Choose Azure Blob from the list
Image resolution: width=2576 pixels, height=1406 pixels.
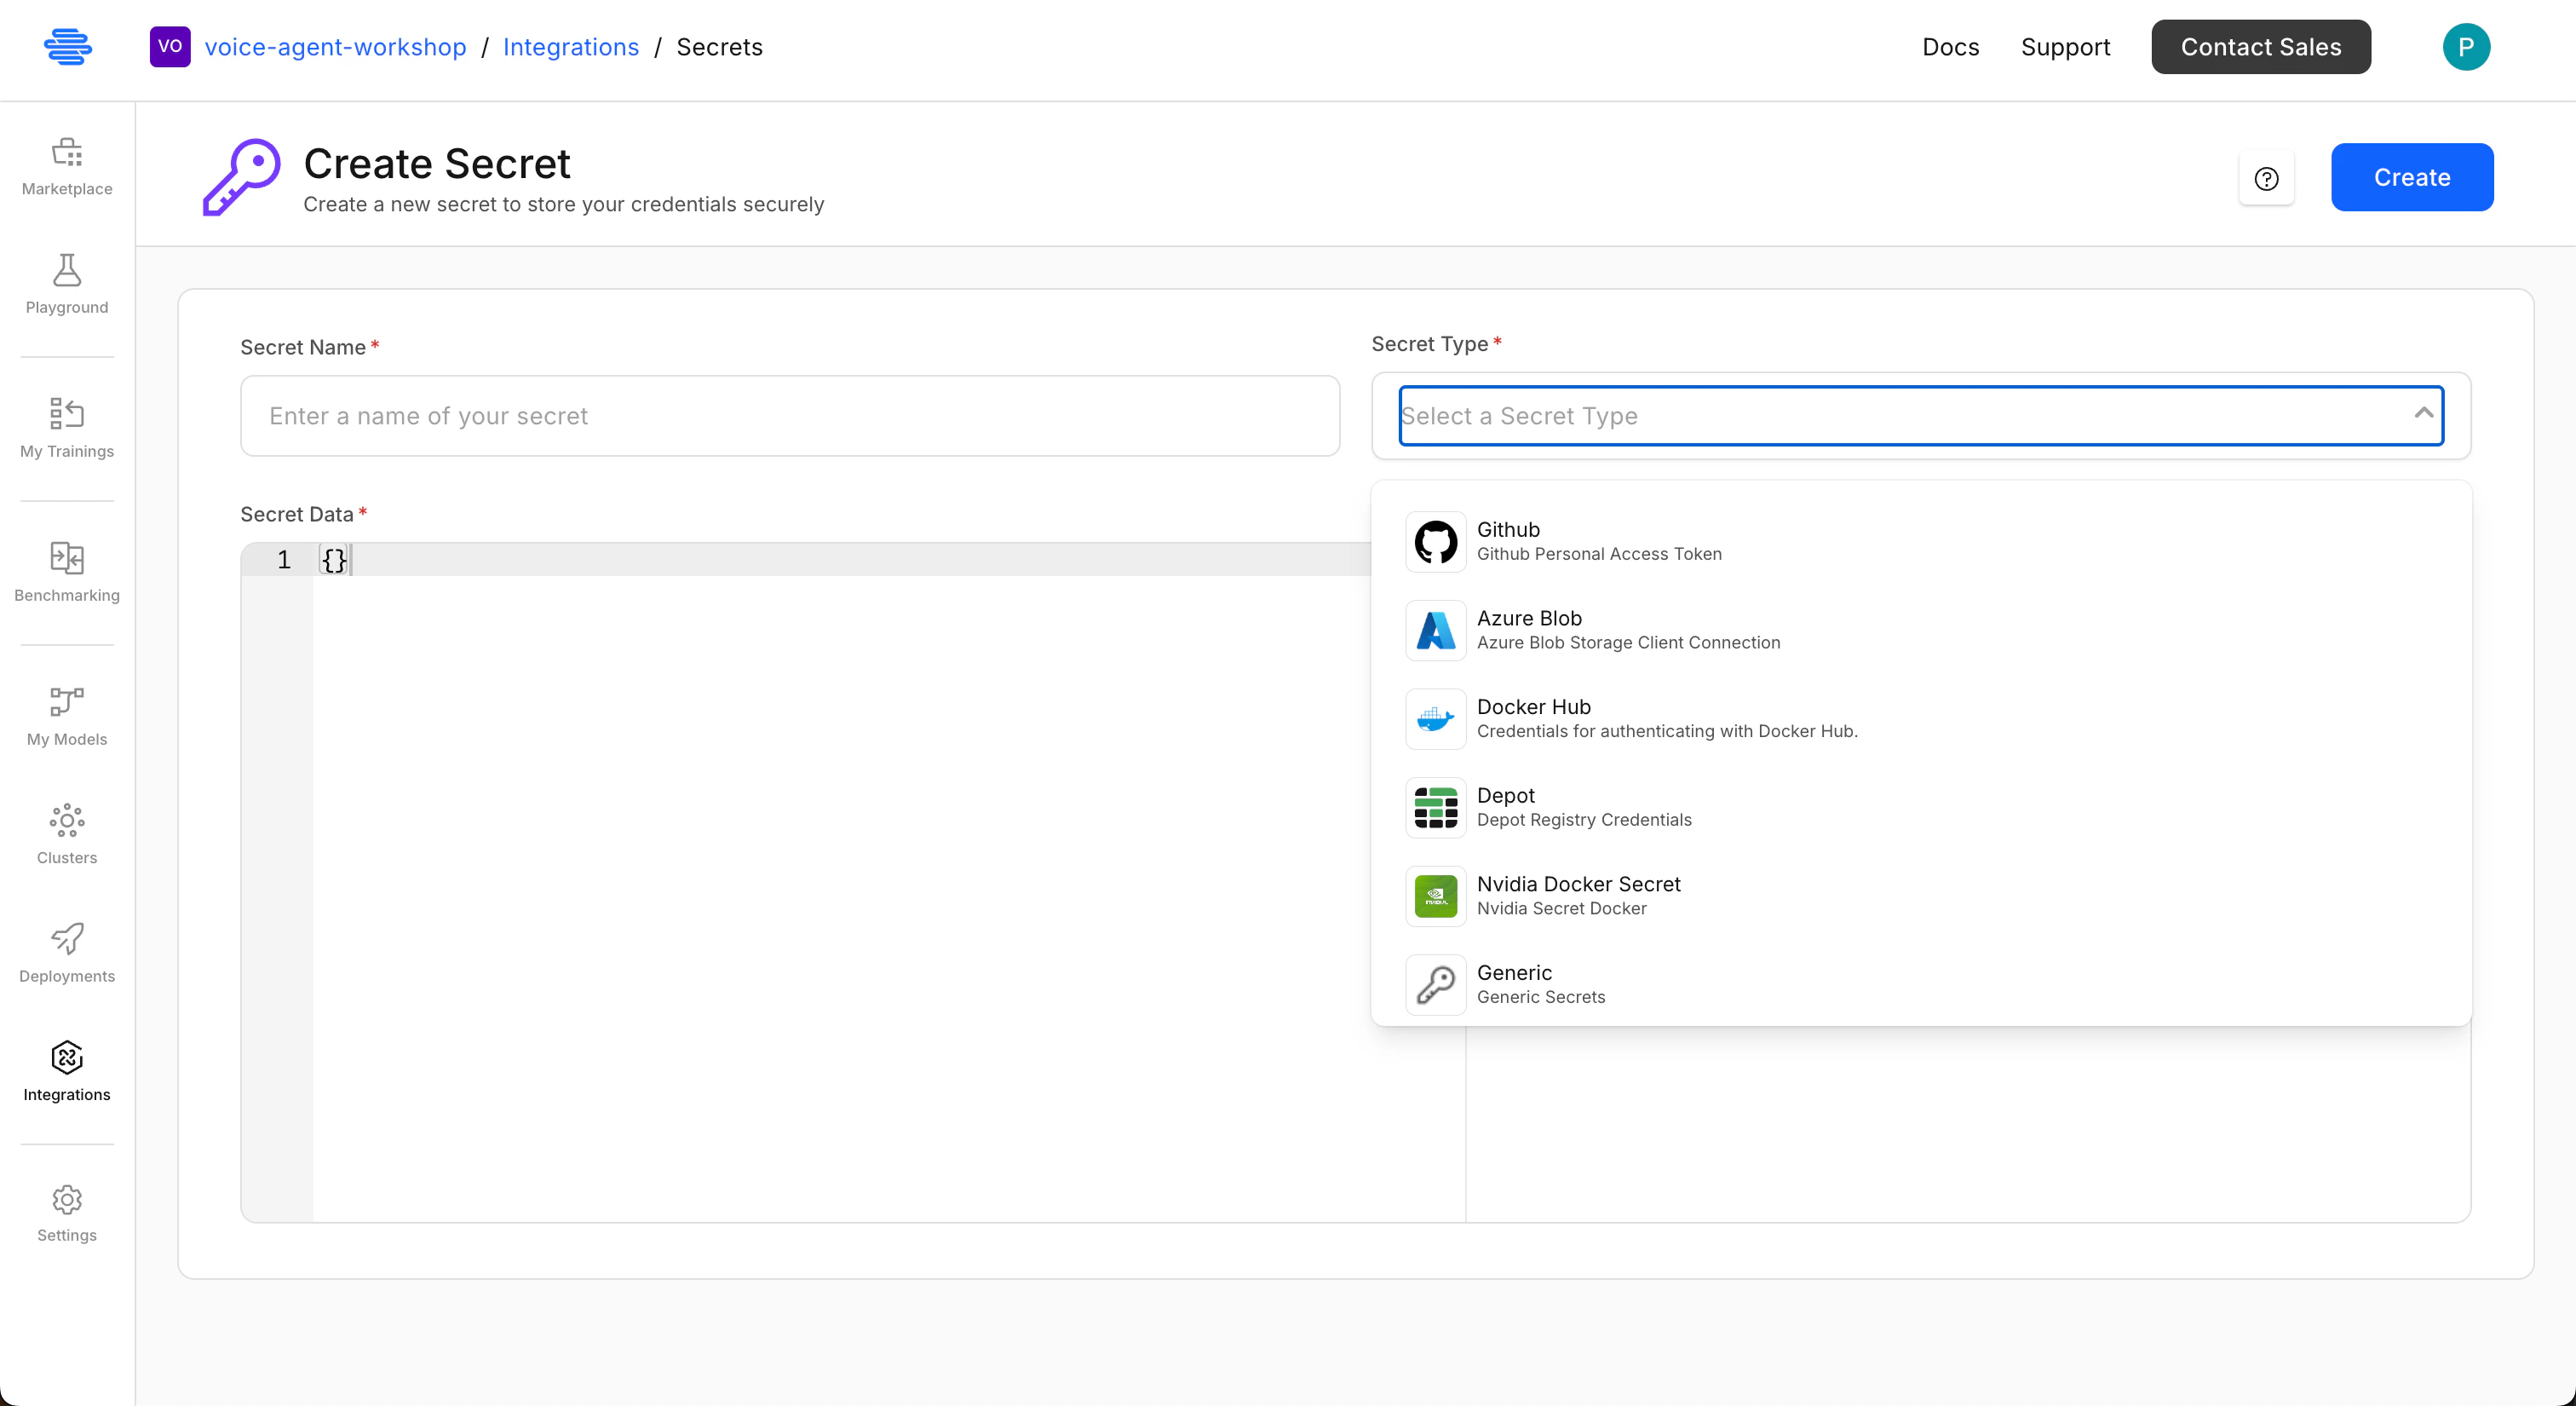coord(1627,630)
